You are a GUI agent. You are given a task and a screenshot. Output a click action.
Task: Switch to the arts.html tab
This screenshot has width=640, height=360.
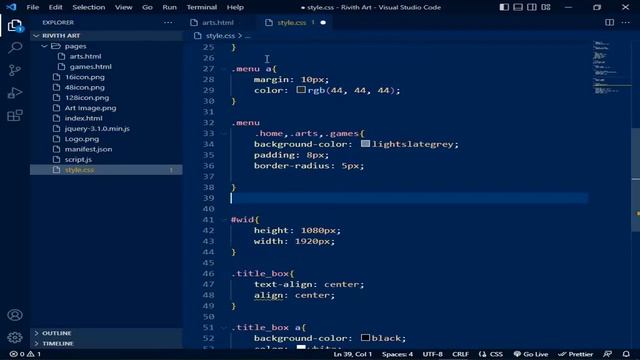tap(217, 22)
